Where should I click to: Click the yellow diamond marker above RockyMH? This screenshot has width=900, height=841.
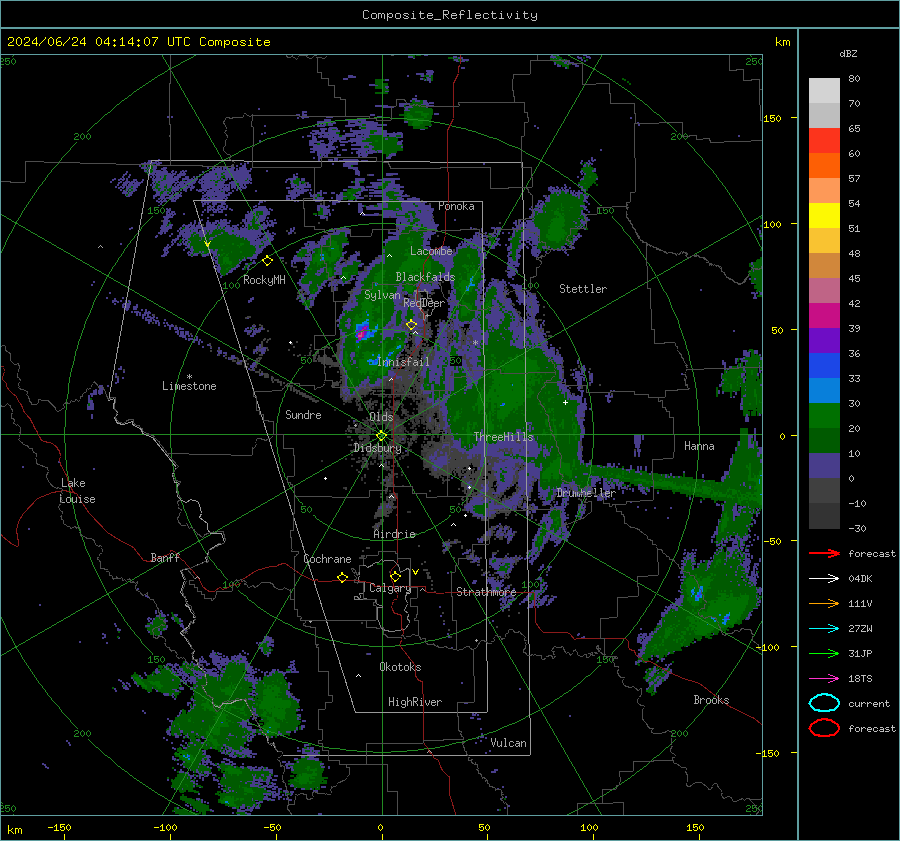267,261
